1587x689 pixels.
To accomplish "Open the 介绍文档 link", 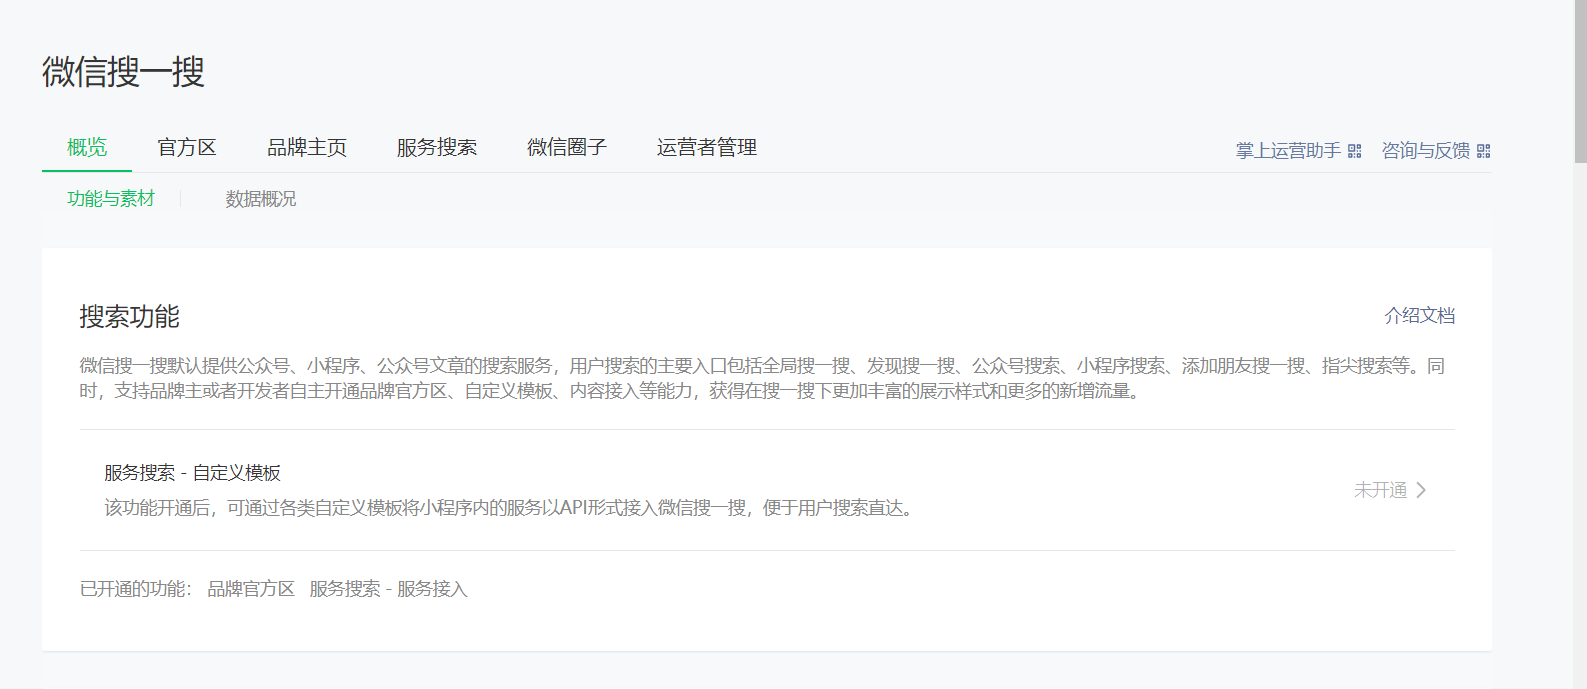I will [x=1419, y=316].
